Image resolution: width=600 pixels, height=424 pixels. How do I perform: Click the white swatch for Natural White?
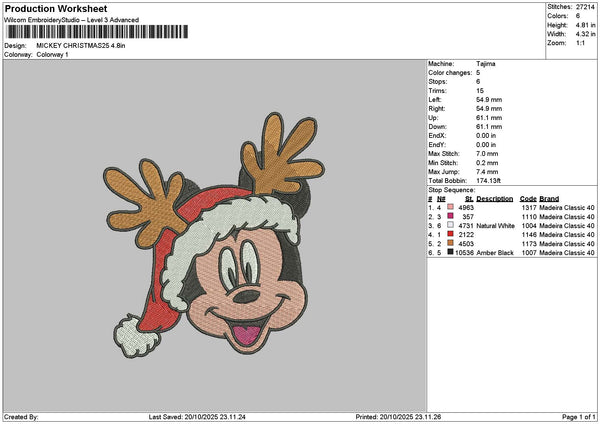coord(450,225)
